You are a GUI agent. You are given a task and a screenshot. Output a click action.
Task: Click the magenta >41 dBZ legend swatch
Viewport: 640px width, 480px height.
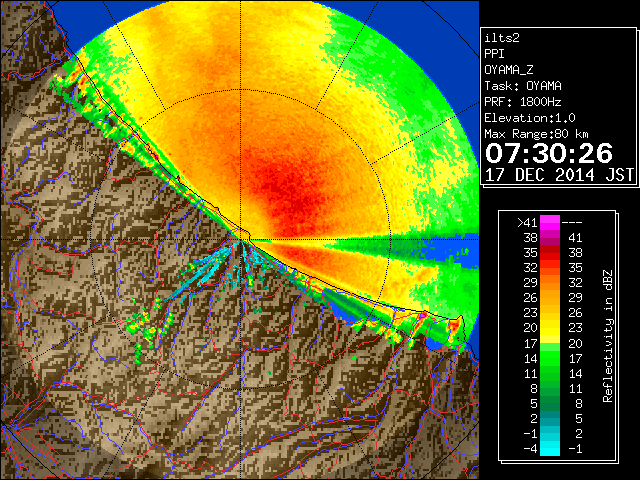click(x=550, y=223)
